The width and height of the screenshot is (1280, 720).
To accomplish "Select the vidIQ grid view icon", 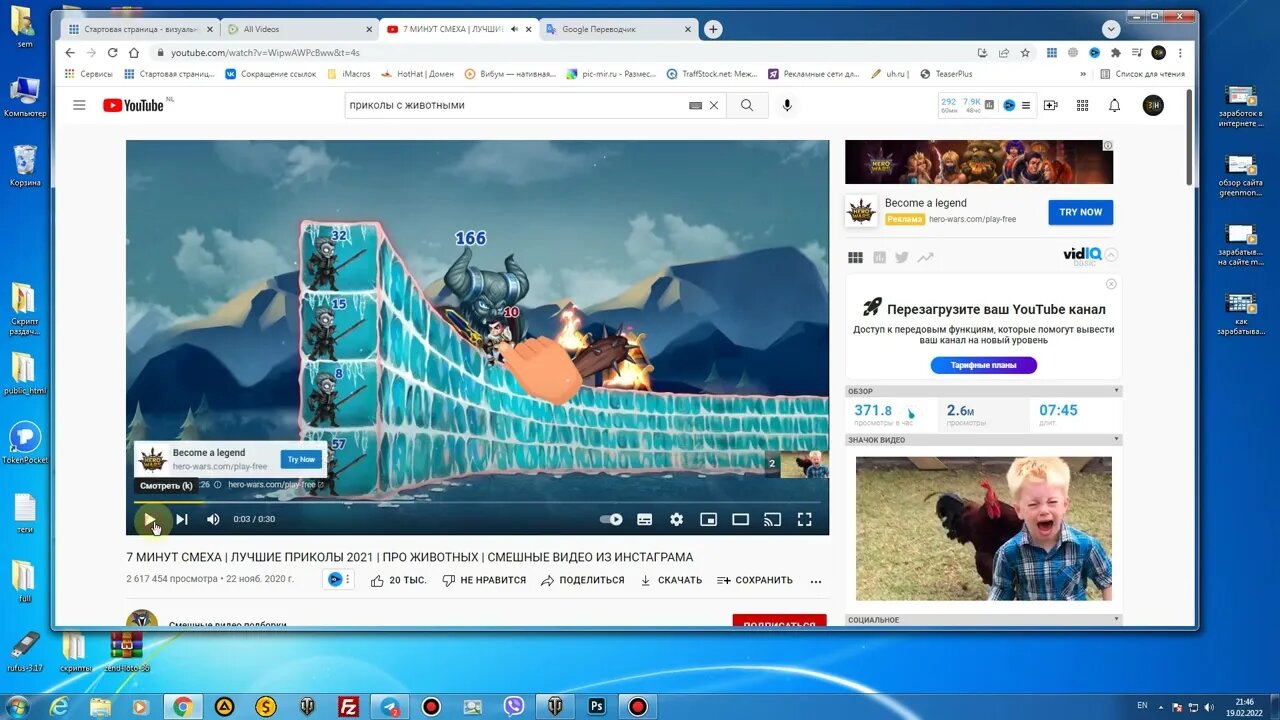I will tap(855, 257).
